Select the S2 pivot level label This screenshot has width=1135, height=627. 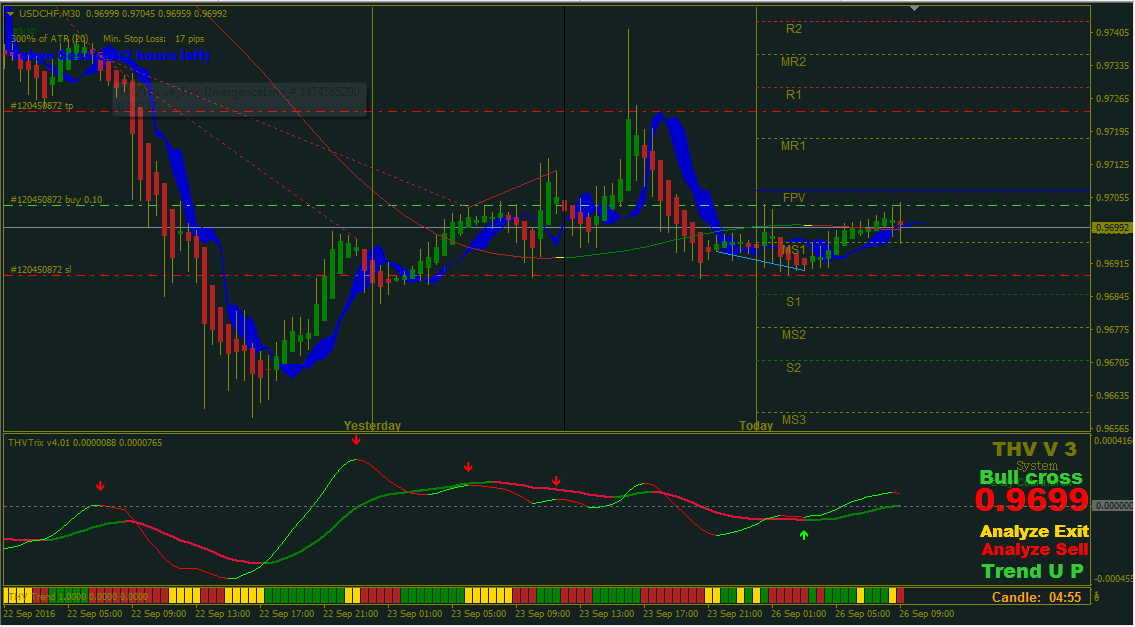794,368
